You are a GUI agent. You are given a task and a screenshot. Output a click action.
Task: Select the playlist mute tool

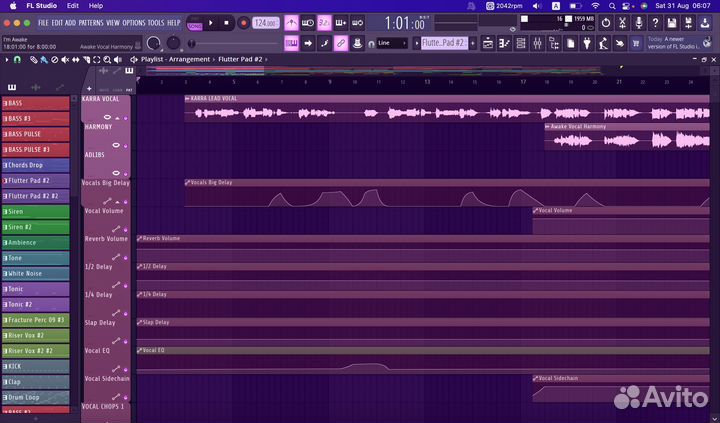point(65,60)
